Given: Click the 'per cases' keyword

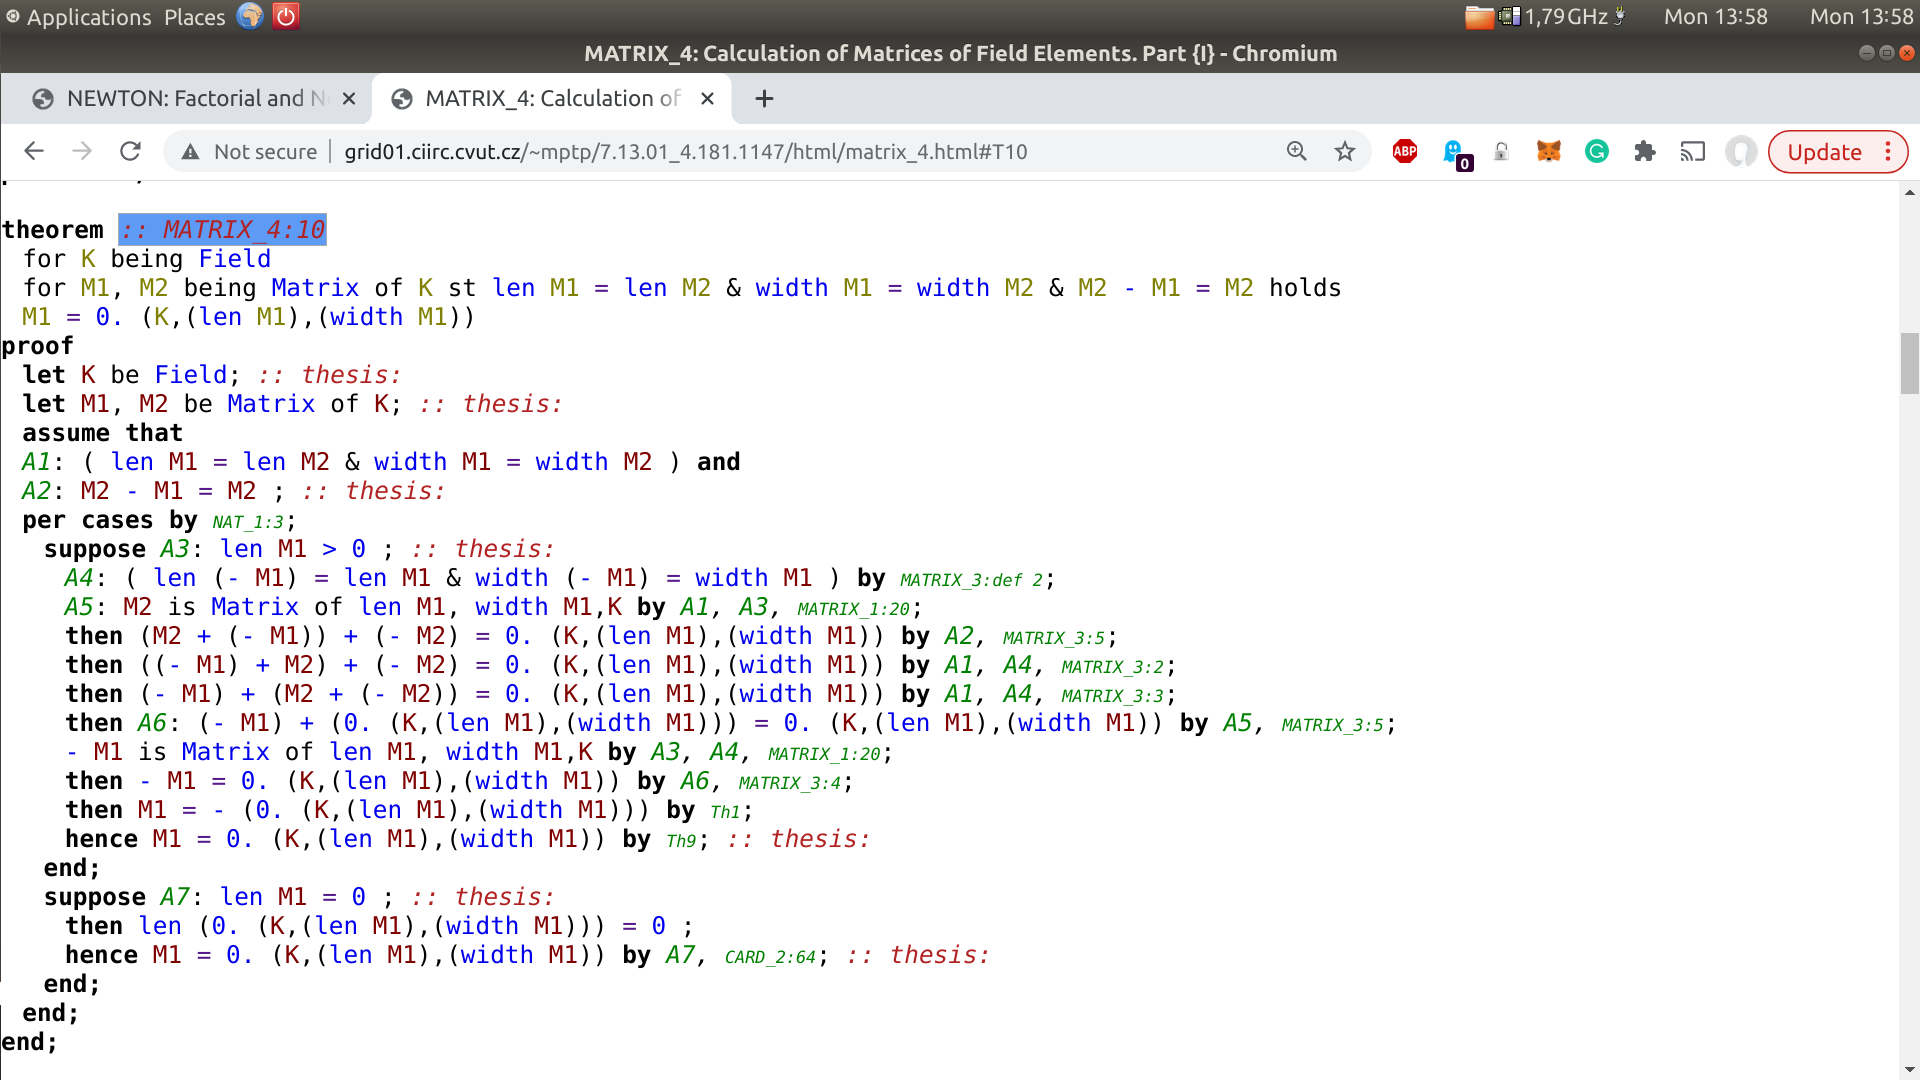Looking at the screenshot, I should click(88, 520).
